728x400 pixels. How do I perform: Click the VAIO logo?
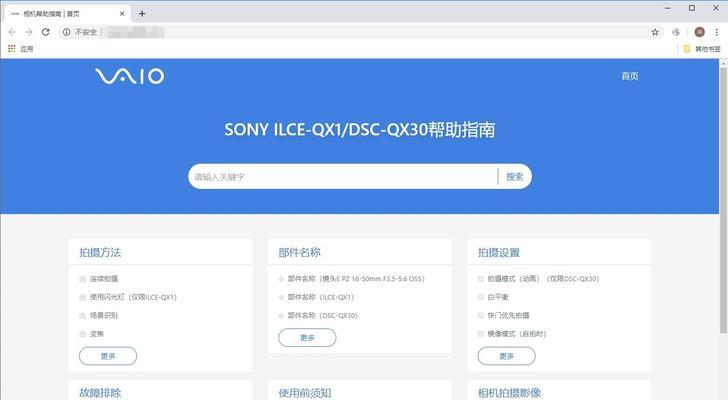pyautogui.click(x=130, y=76)
